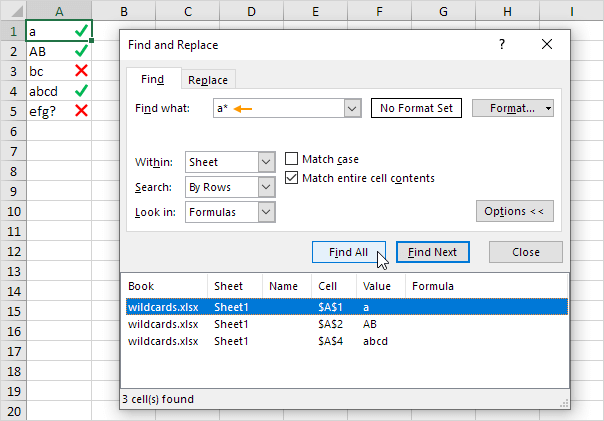Expand the Look in Formulas dropdown
Screen dimensions: 604x421
point(266,212)
